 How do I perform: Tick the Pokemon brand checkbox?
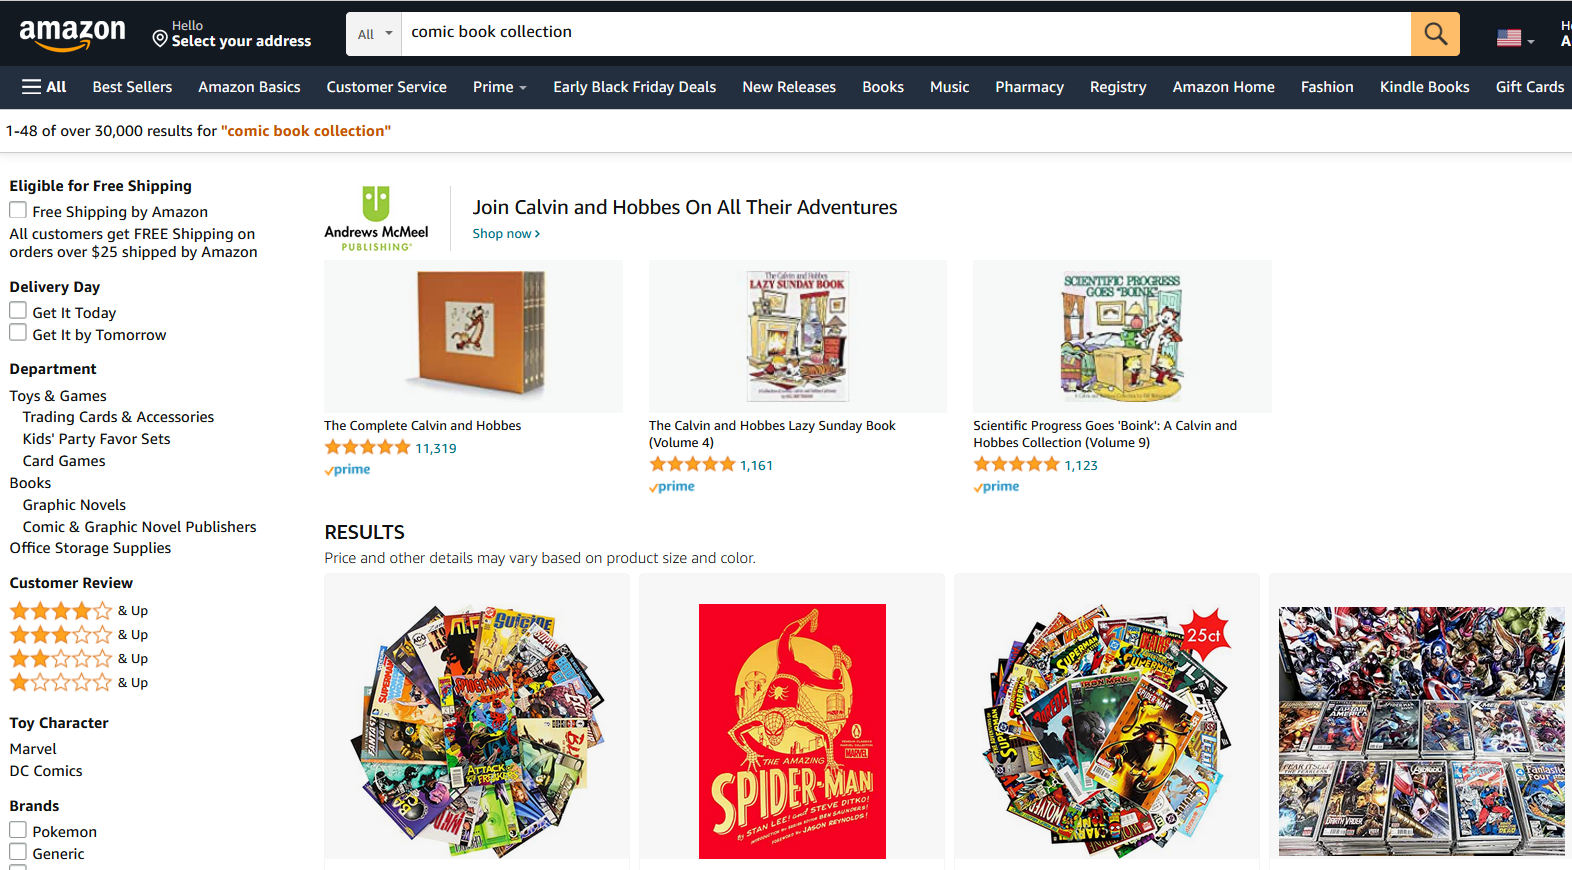point(18,831)
